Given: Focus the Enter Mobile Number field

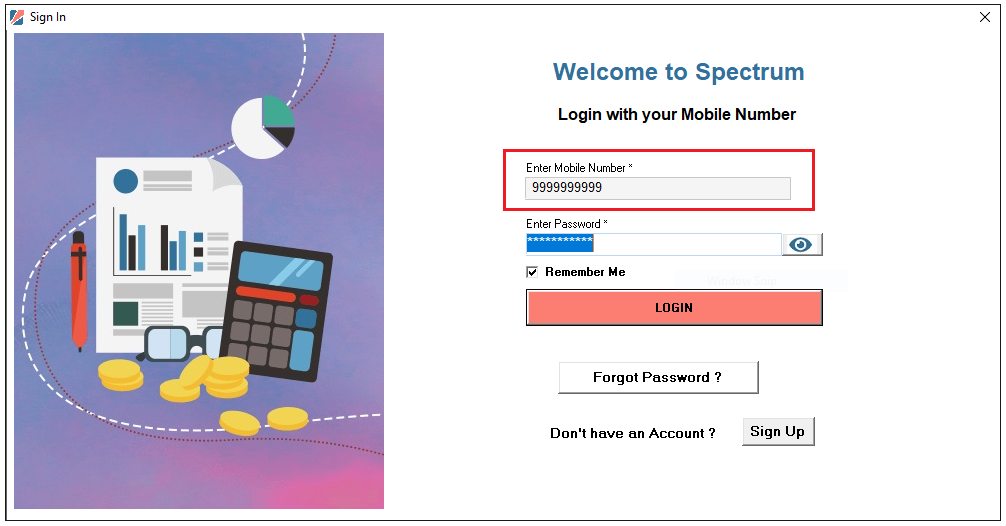Looking at the screenshot, I should [658, 188].
